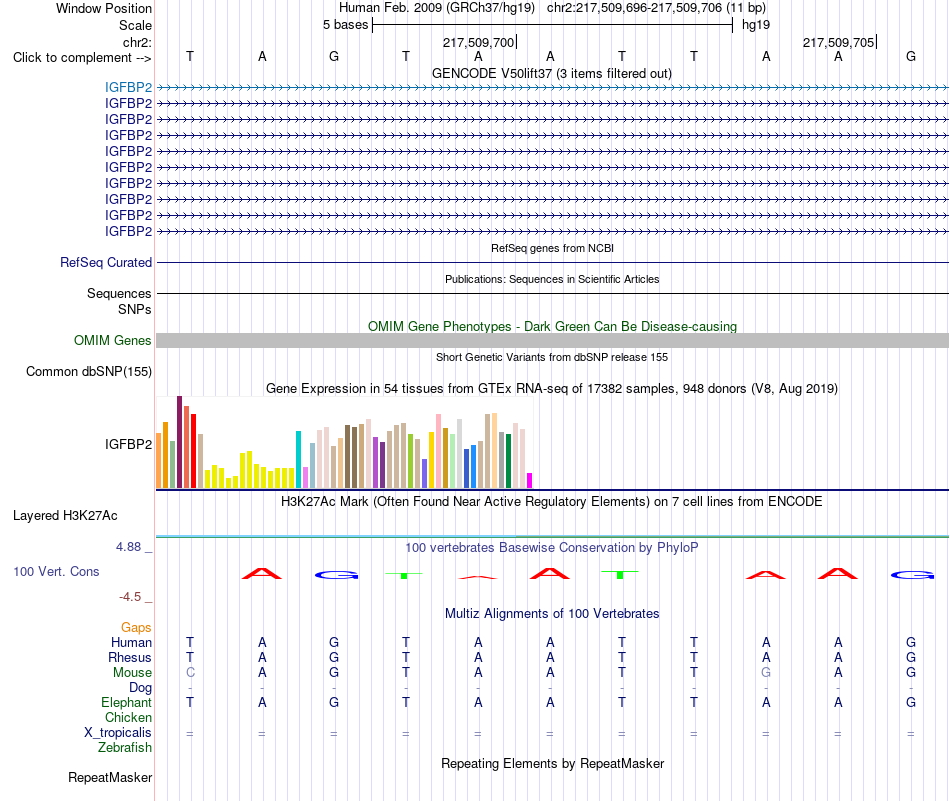Click the OMIM Gene Phenotypes title
This screenshot has width=950, height=801.
[553, 326]
